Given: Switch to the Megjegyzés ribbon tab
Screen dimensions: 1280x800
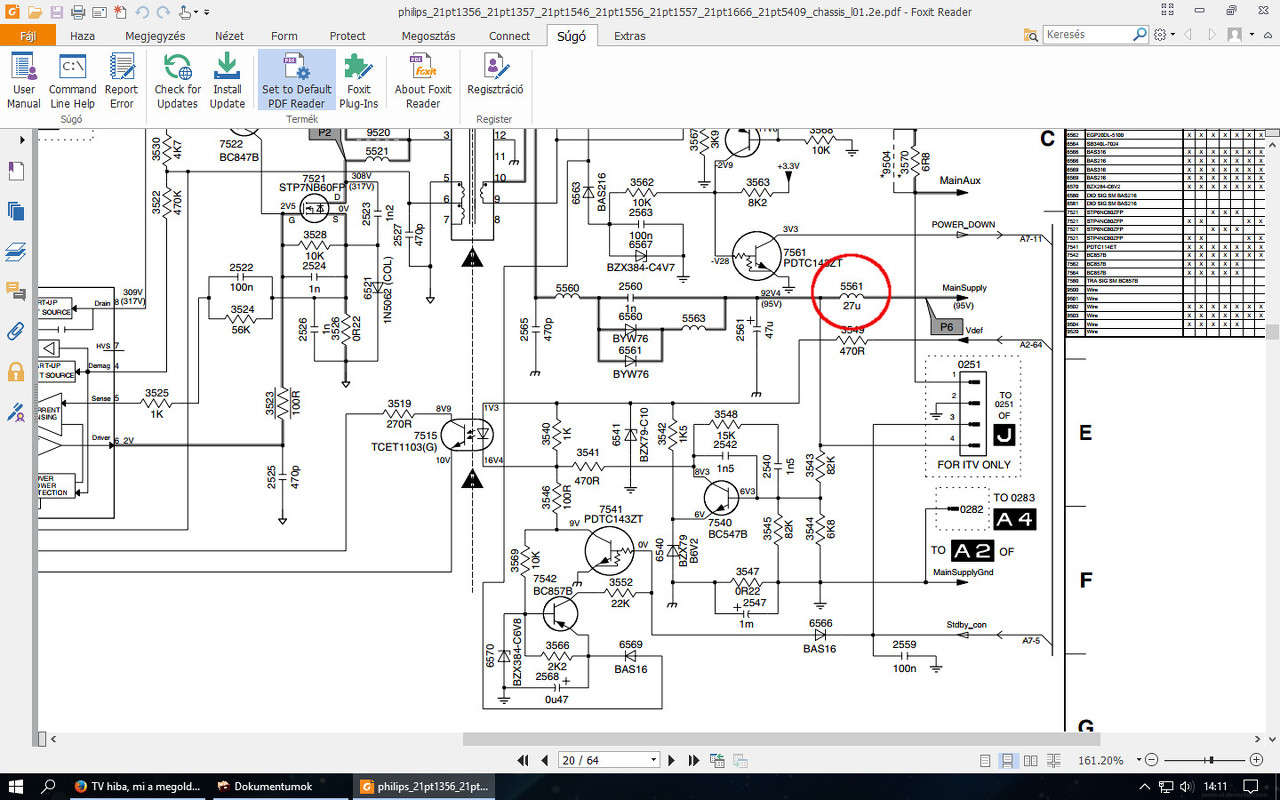Looking at the screenshot, I should coord(155,36).
